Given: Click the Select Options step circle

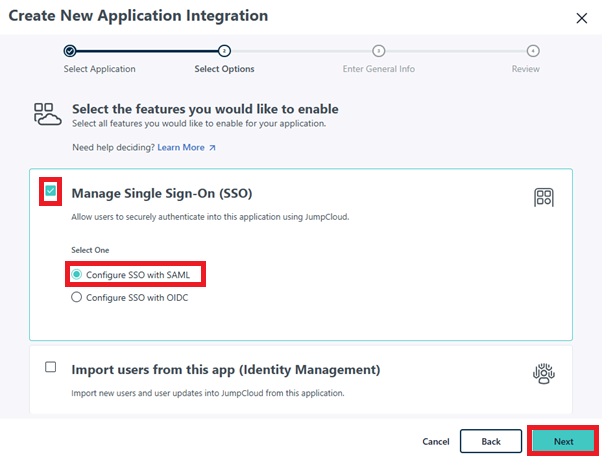Looking at the screenshot, I should coord(224,50).
